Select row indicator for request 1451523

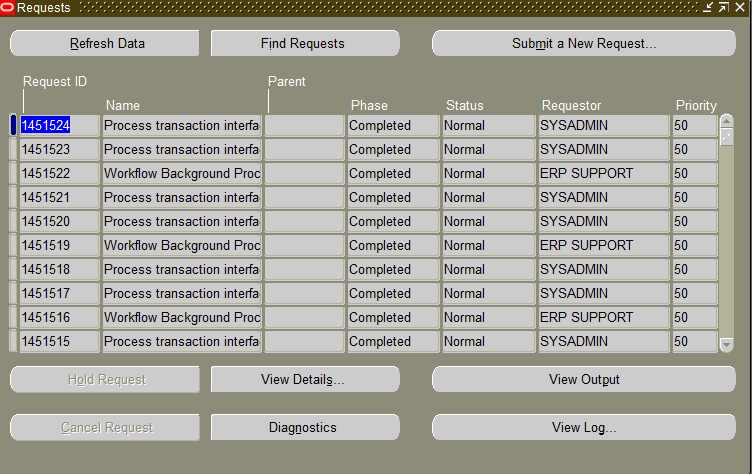coord(13,150)
